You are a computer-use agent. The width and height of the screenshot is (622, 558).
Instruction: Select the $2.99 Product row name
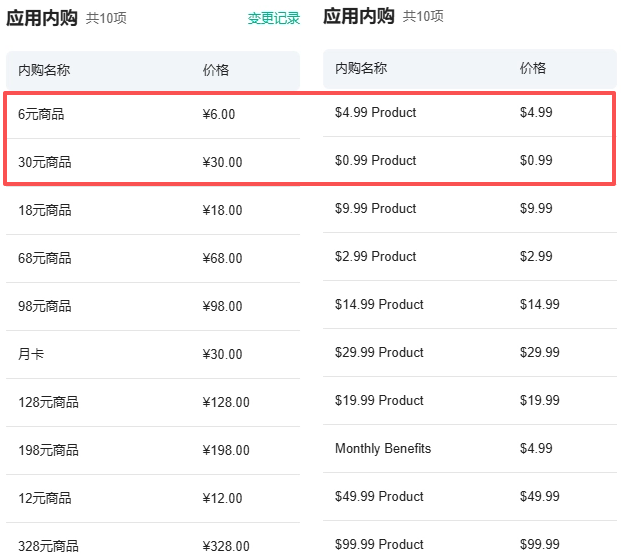pyautogui.click(x=375, y=256)
